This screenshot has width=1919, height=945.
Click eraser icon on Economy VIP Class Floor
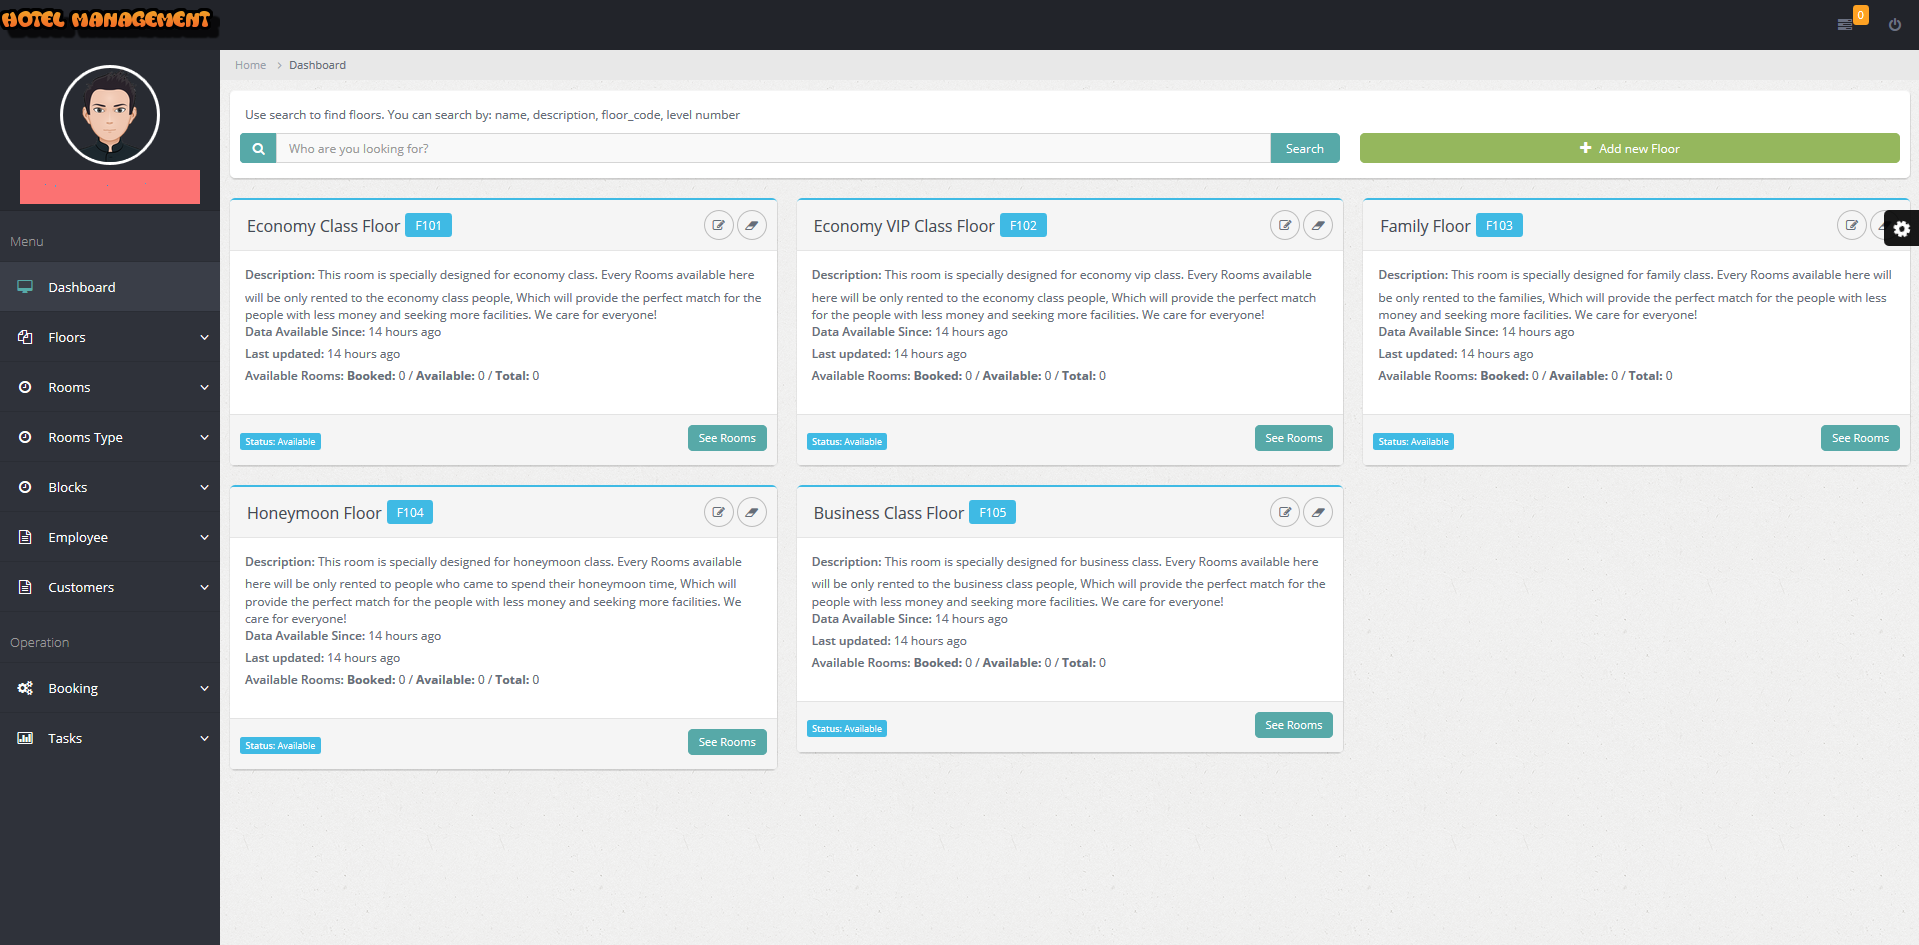tap(1318, 226)
